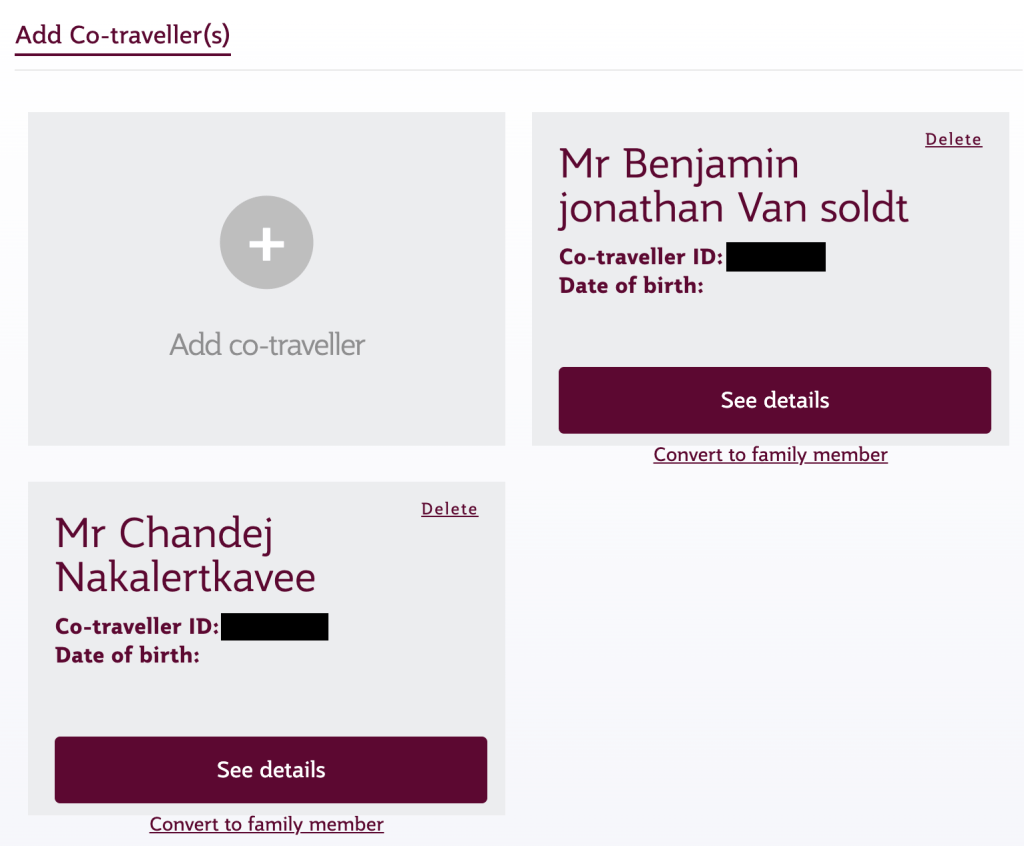This screenshot has width=1024, height=846.
Task: Click the redacted ID box on Benjamin's card
Action: (x=776, y=257)
